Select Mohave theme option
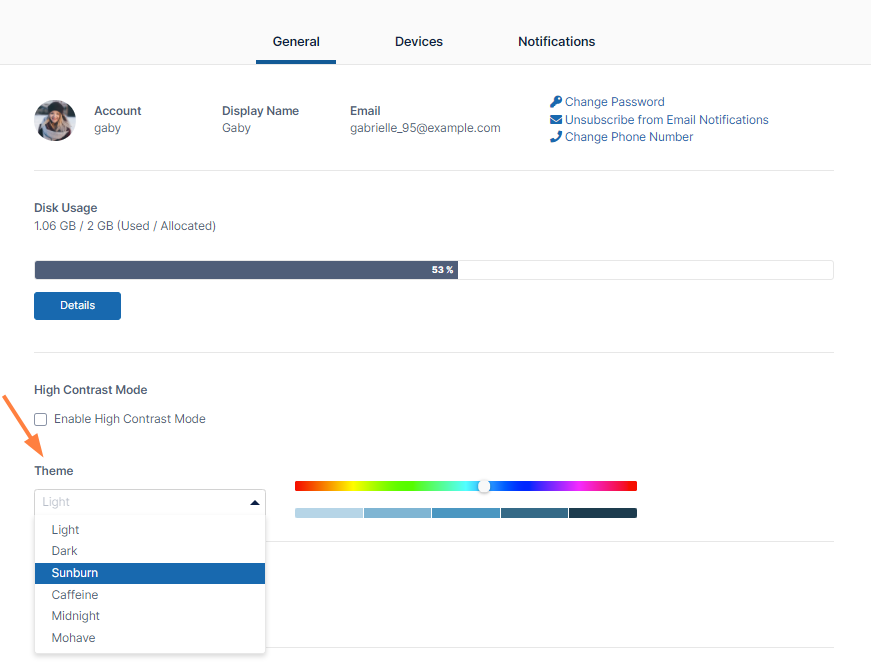871x670 pixels. 74,638
